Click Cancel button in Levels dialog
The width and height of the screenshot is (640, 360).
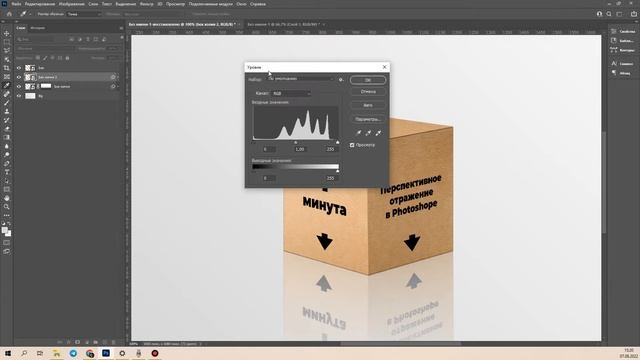click(x=368, y=92)
